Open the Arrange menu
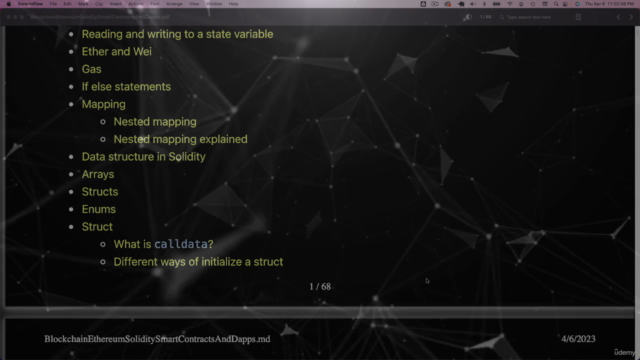 (x=174, y=4)
